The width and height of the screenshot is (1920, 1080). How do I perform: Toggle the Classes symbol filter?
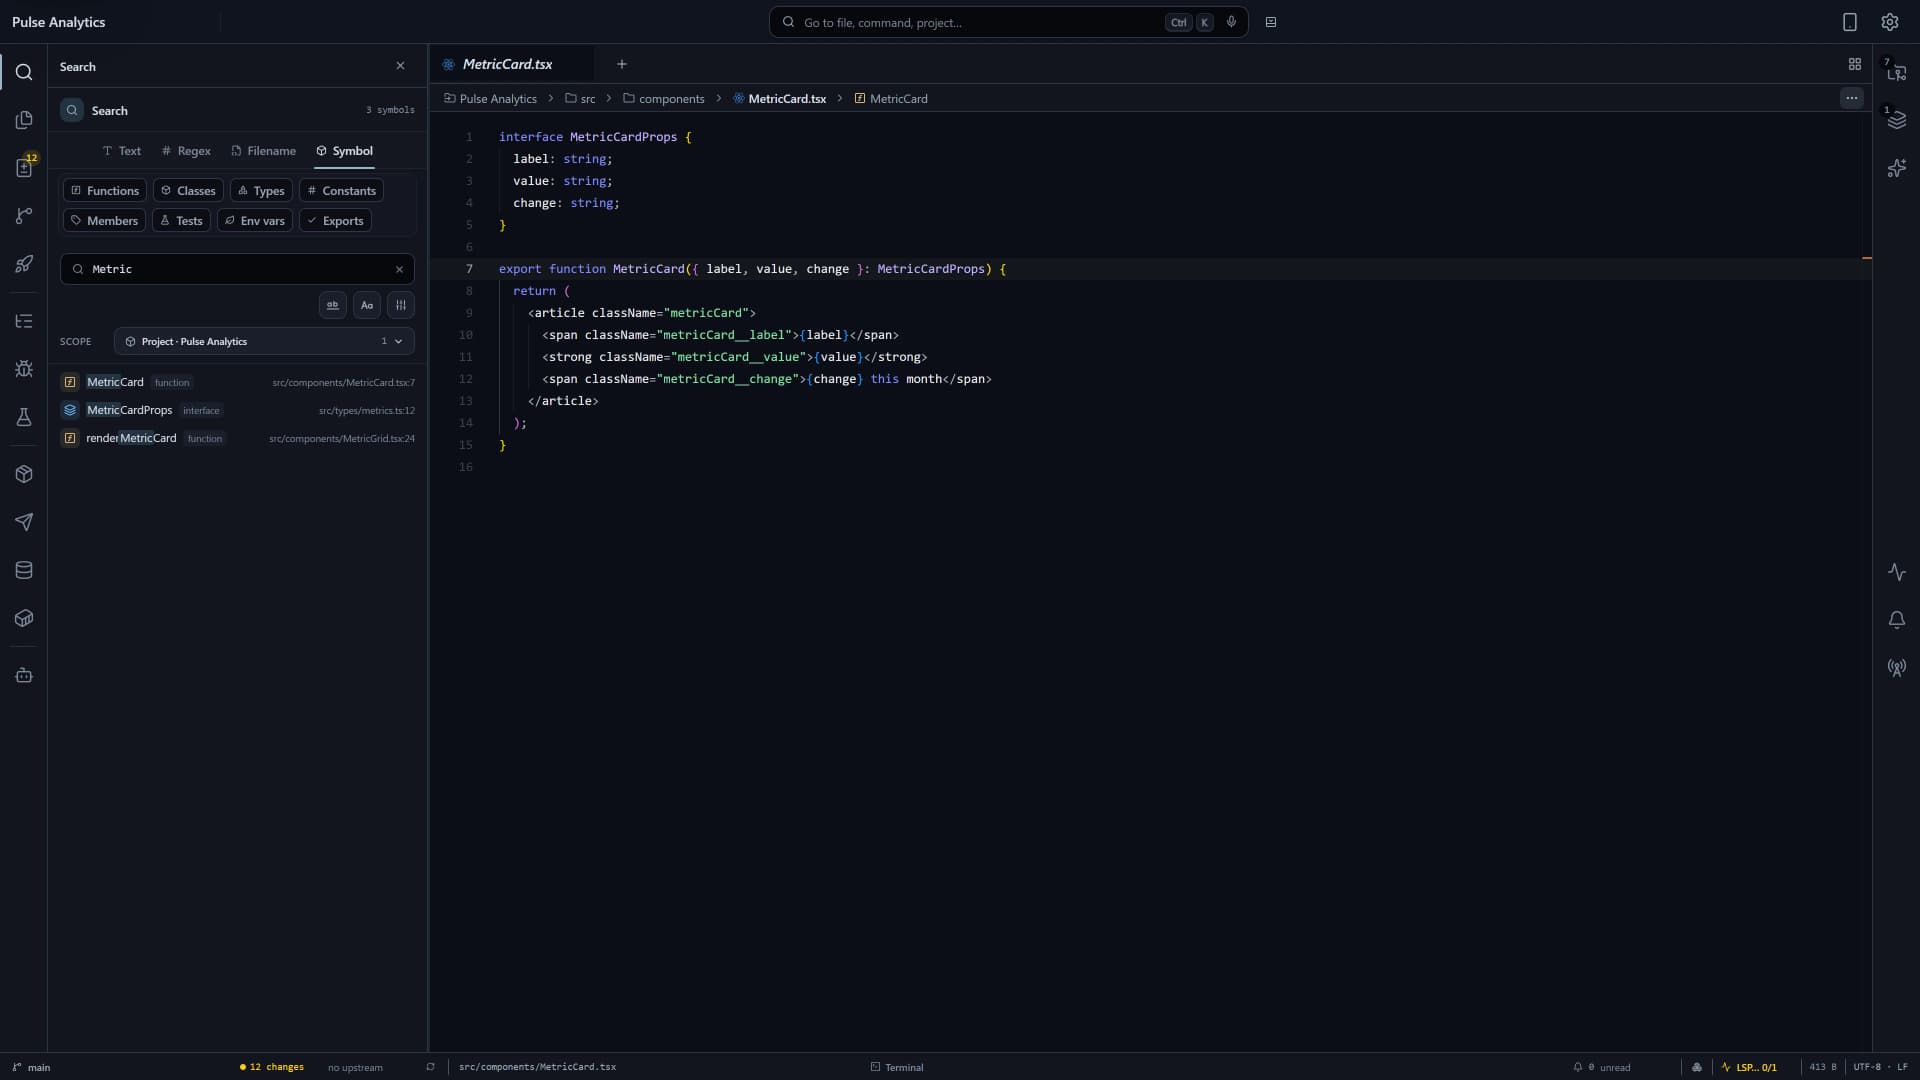point(188,191)
